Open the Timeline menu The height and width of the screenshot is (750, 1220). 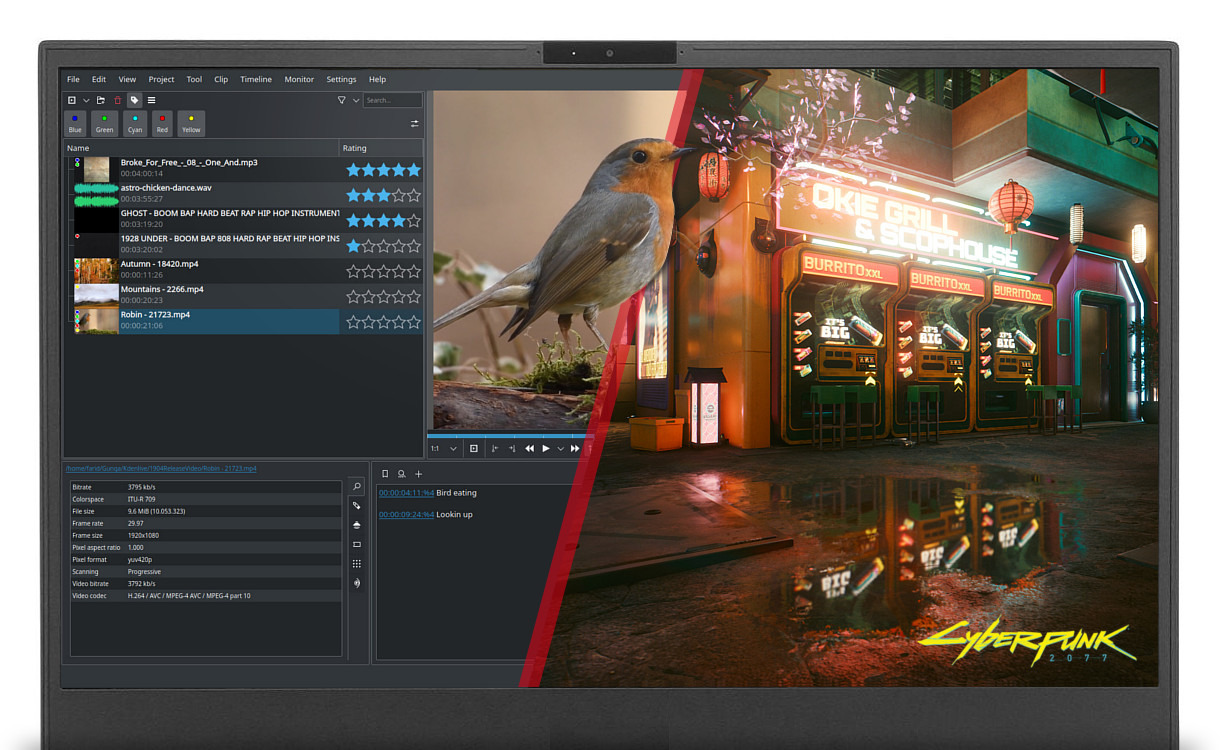[x=256, y=79]
